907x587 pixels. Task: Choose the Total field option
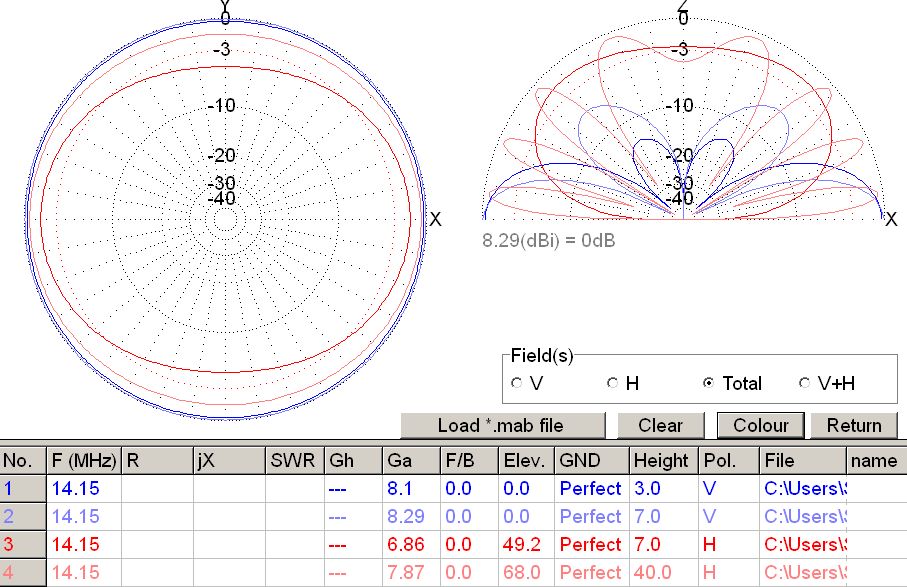708,383
